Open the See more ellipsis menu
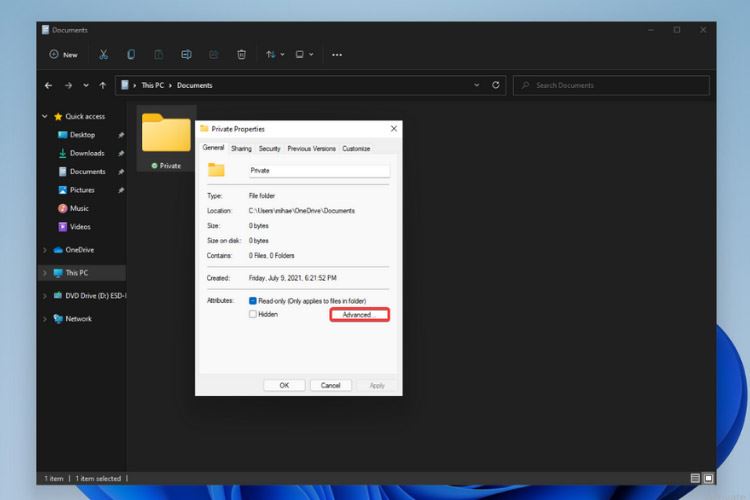This screenshot has height=500, width=750. [337, 54]
